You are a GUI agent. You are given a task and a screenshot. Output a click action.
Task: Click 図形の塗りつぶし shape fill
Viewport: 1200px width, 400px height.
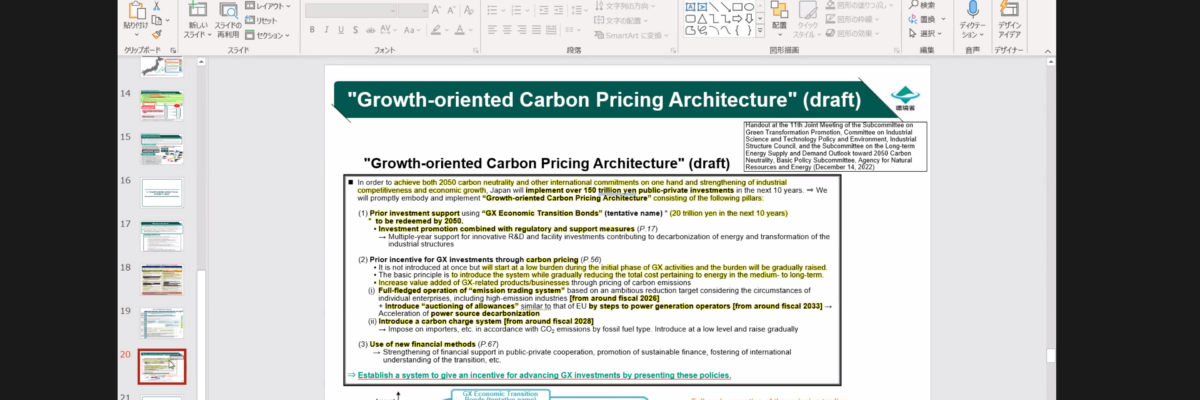(859, 5)
